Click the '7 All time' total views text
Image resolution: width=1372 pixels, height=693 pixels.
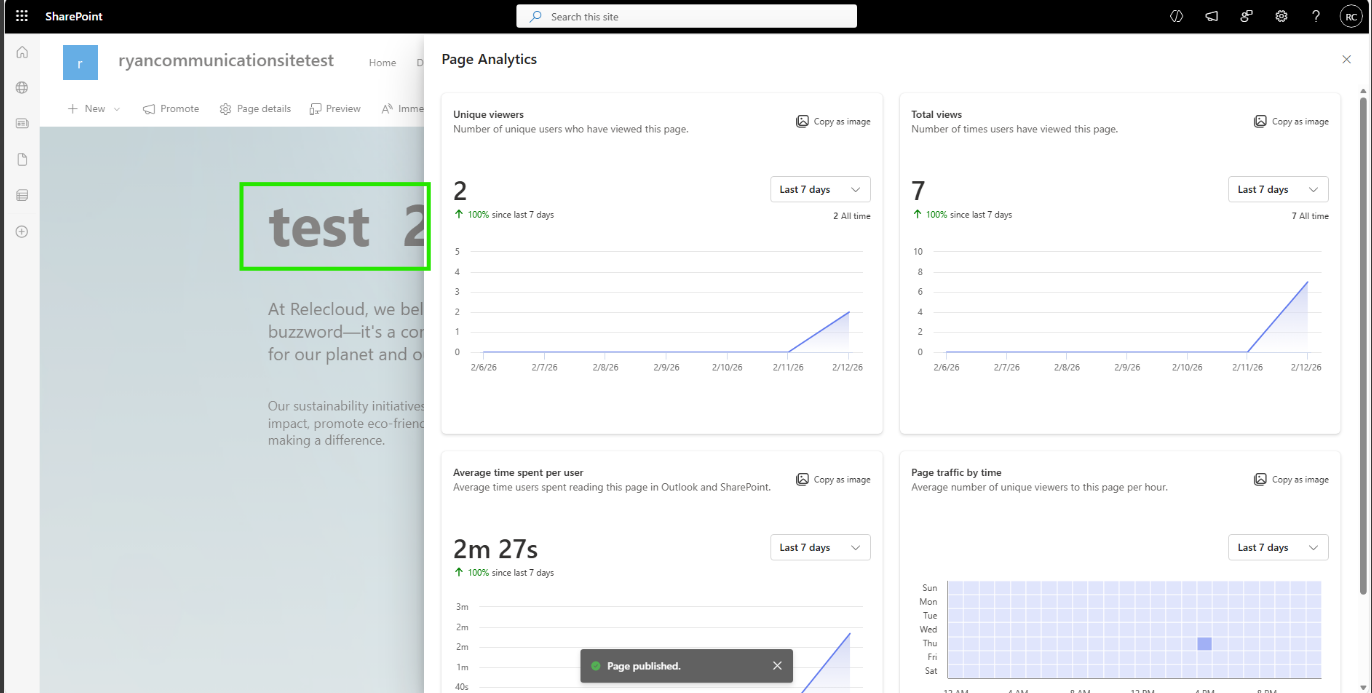click(x=1310, y=216)
